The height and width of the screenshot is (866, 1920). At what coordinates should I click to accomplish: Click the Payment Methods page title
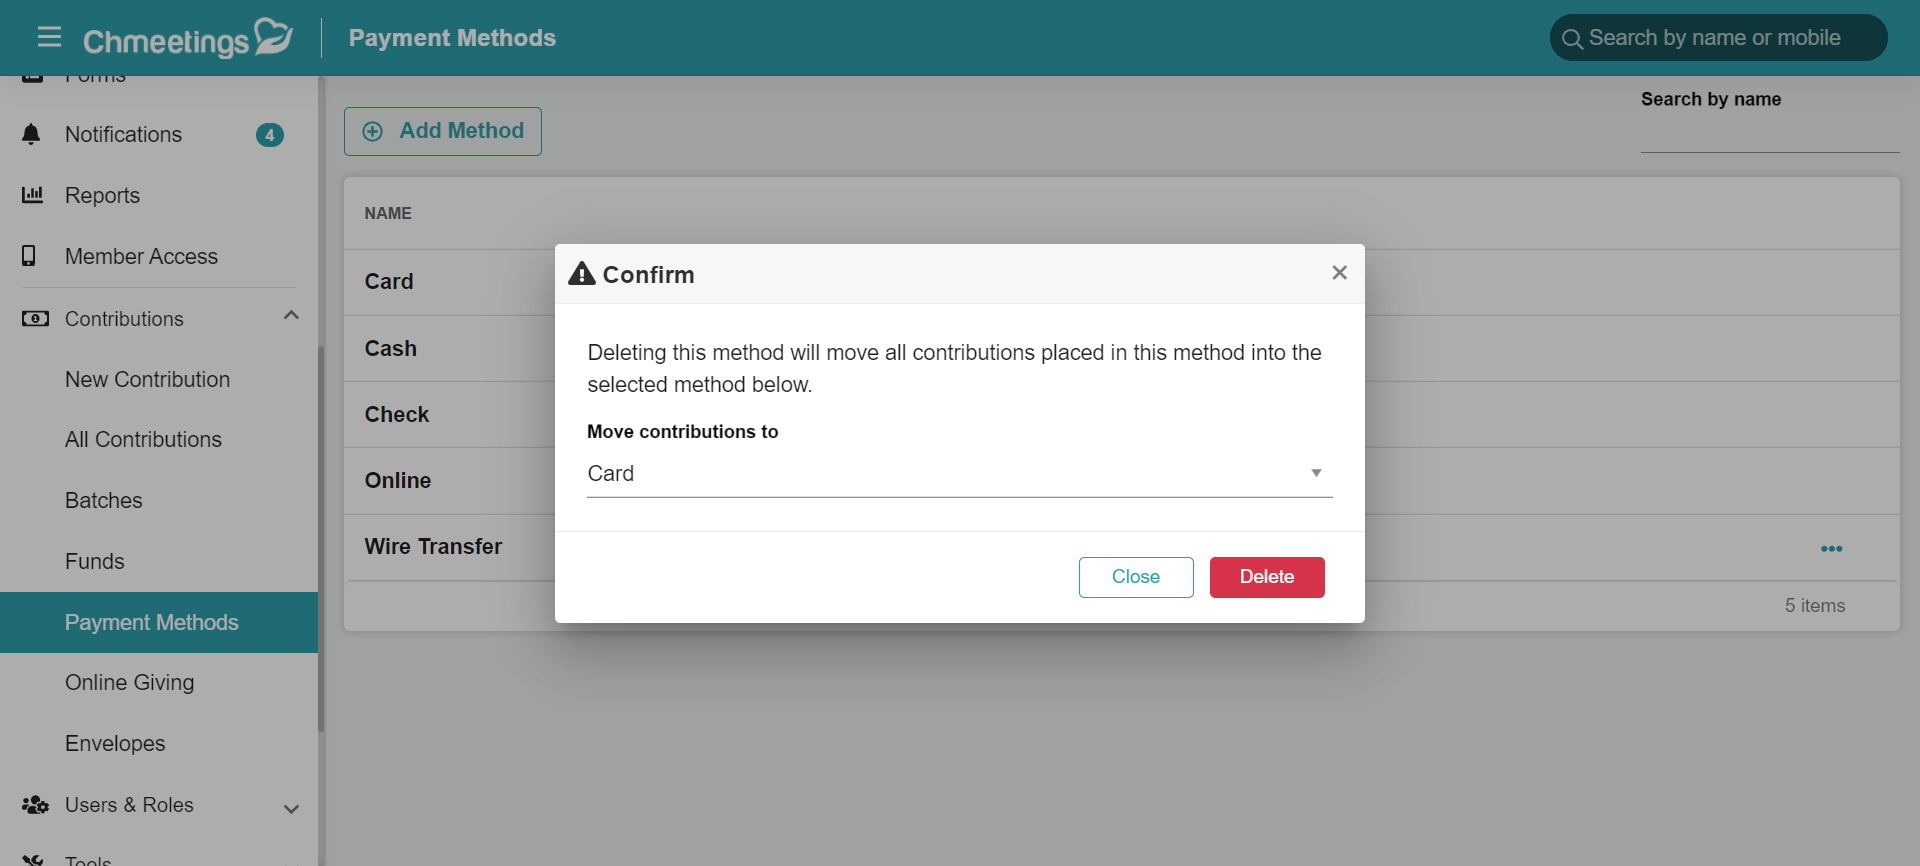(452, 38)
